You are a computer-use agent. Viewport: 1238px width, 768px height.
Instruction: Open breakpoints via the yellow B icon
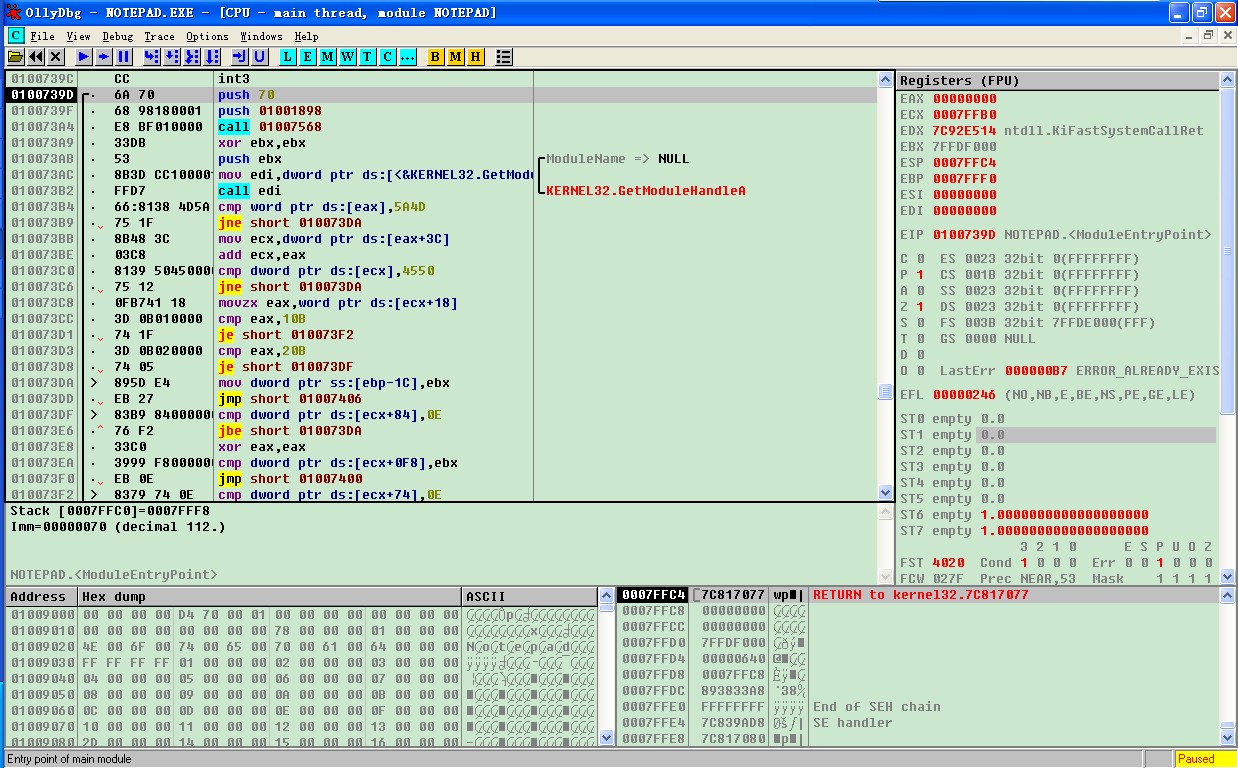pyautogui.click(x=436, y=57)
